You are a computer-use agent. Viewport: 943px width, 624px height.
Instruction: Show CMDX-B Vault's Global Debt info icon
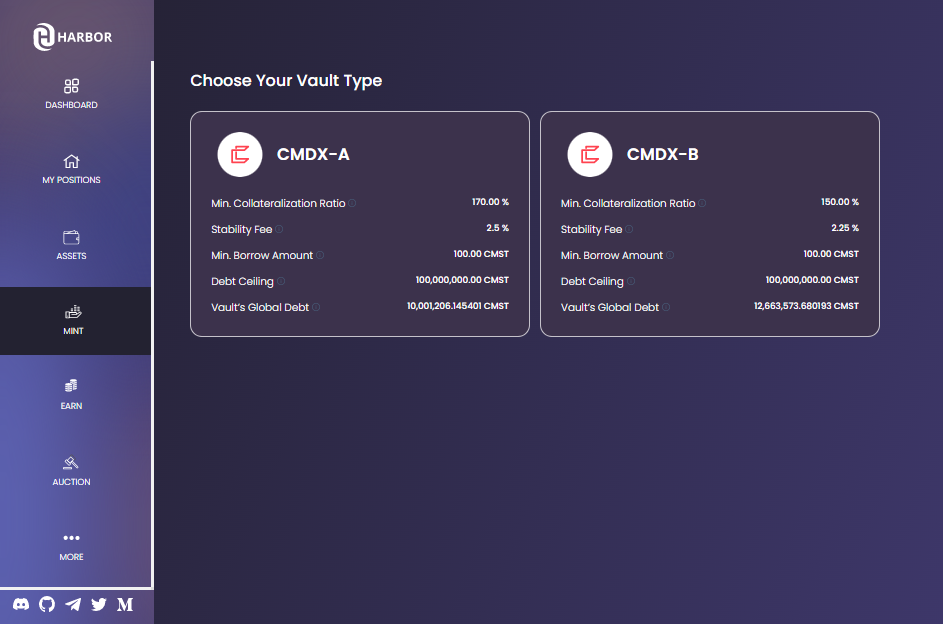666,307
